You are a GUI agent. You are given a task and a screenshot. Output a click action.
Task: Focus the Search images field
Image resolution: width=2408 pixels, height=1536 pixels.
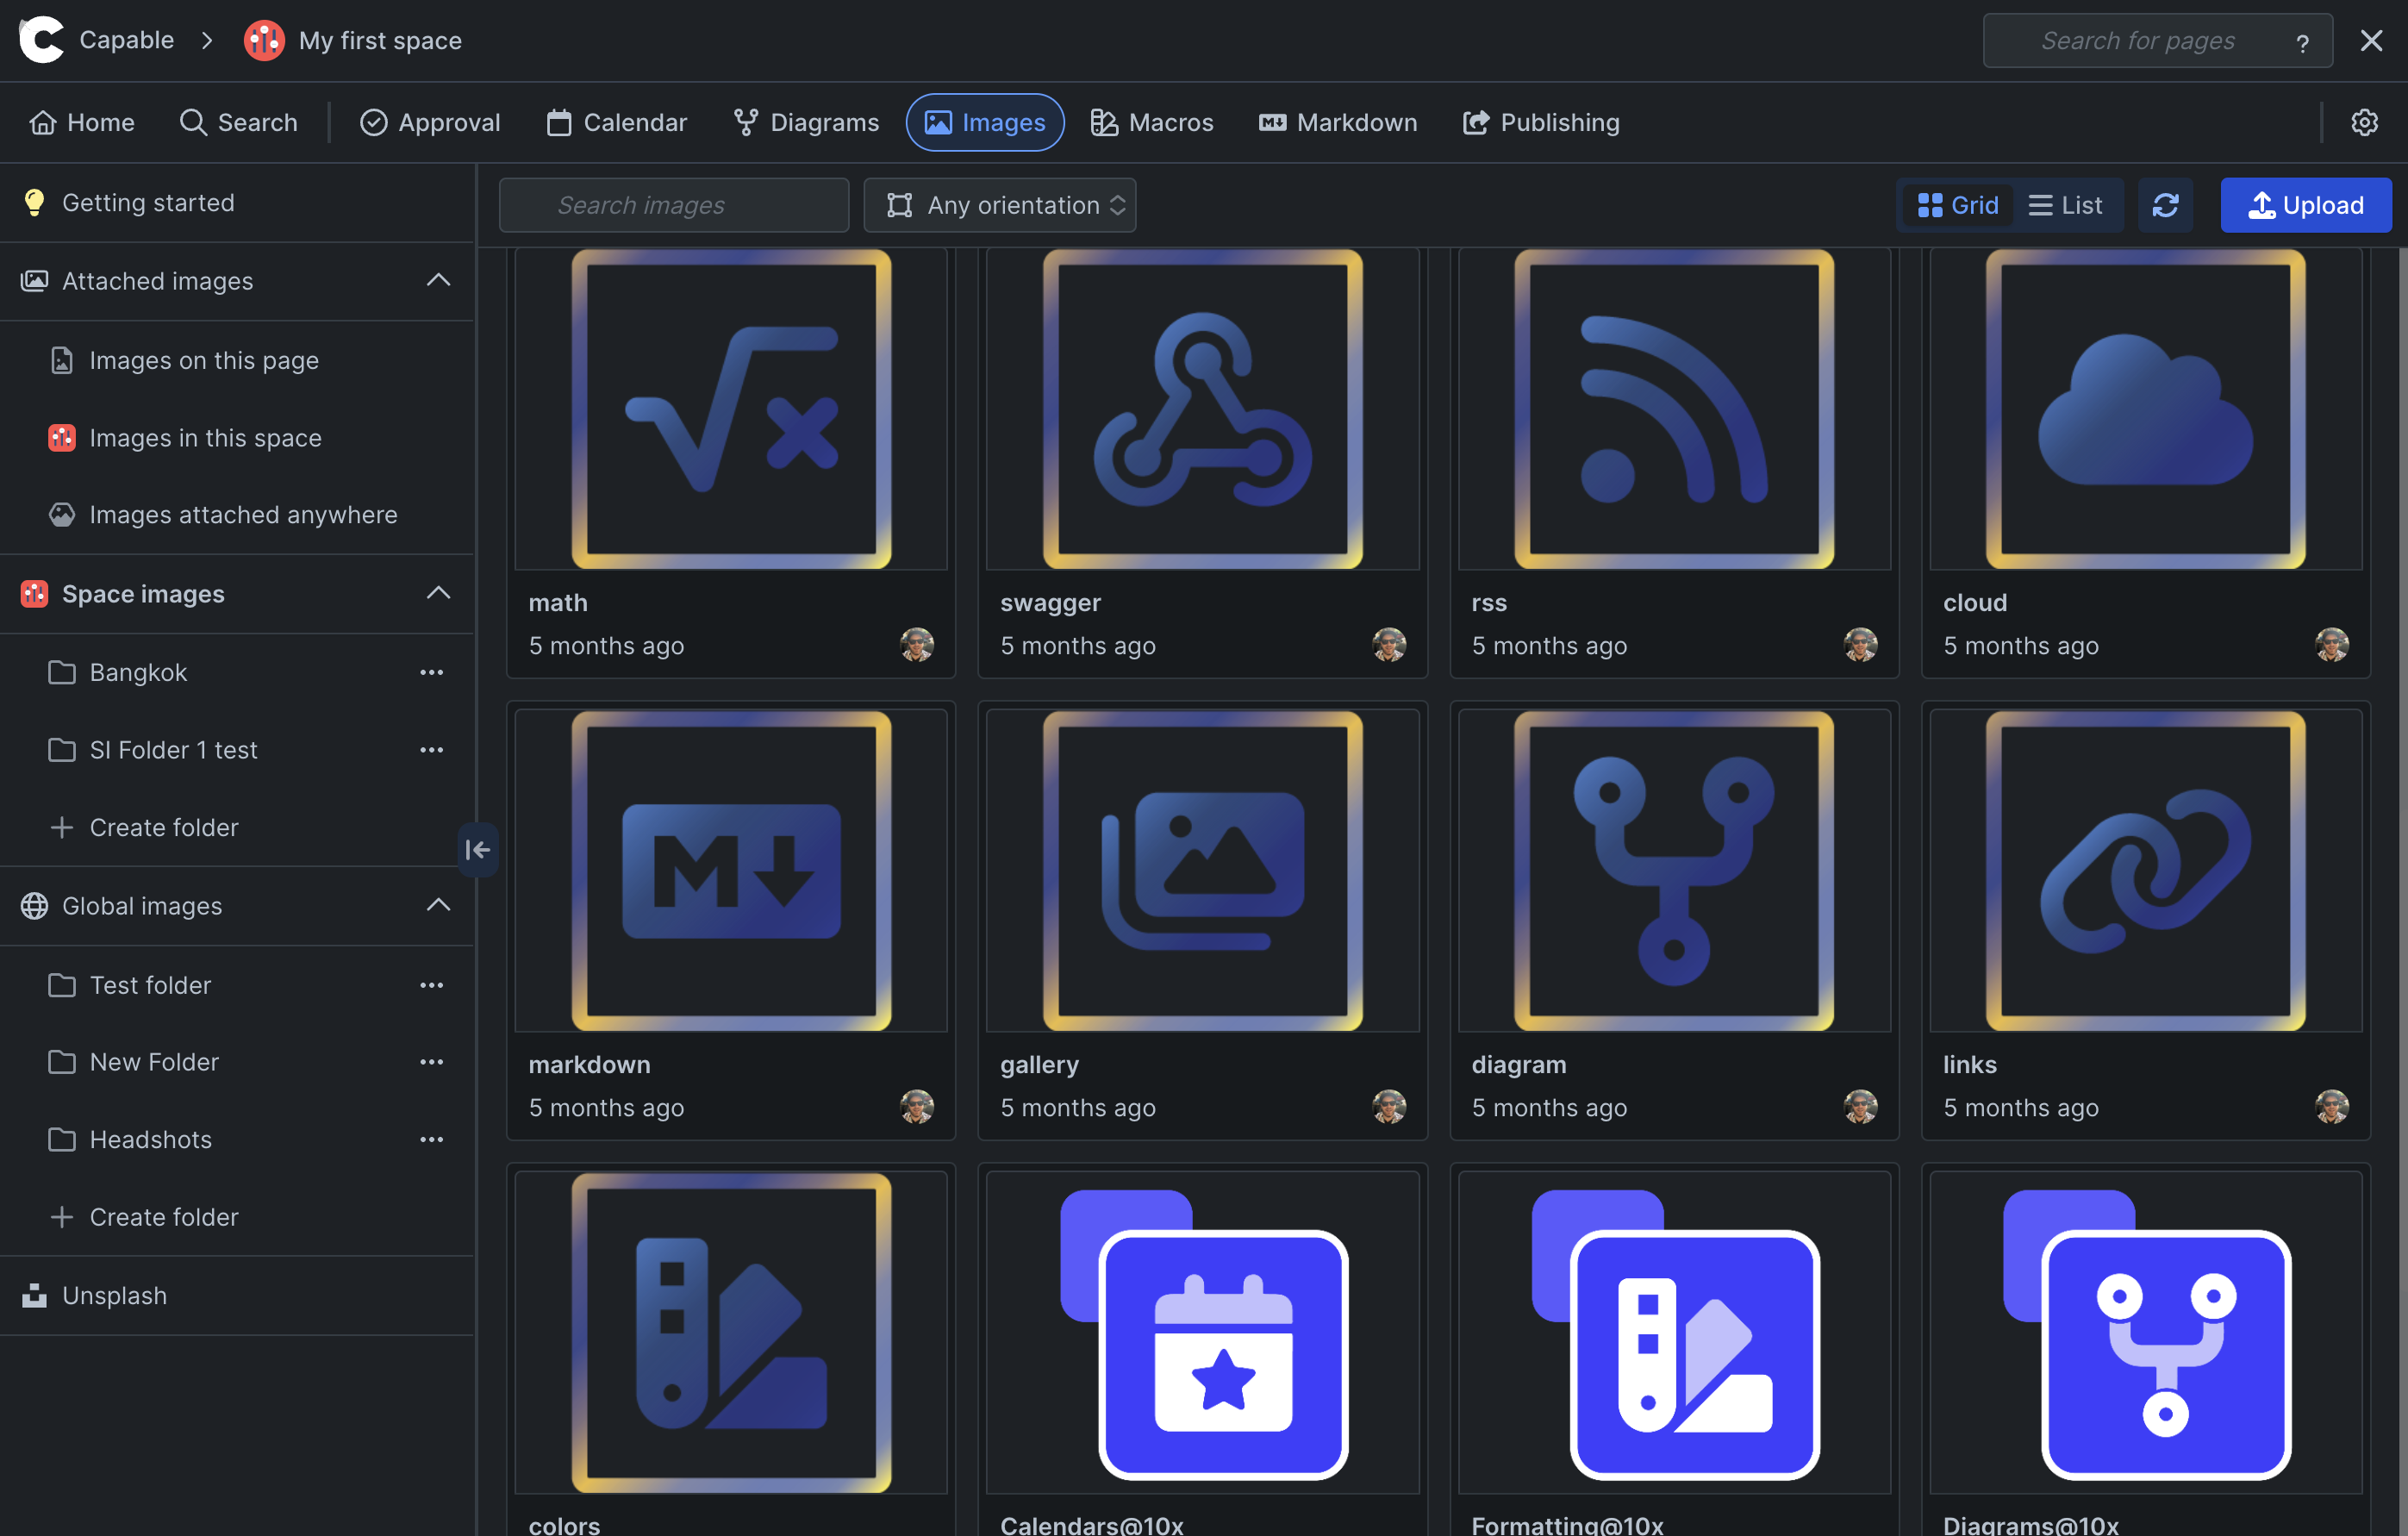click(674, 205)
